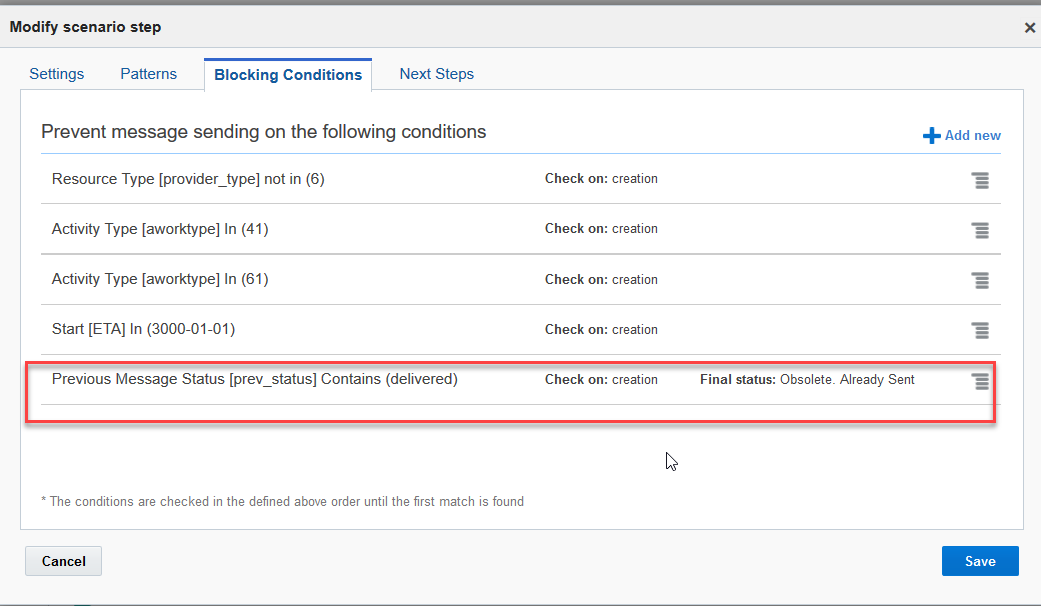The width and height of the screenshot is (1041, 606).
Task: Click the Modify scenario step title
Action: tap(85, 27)
